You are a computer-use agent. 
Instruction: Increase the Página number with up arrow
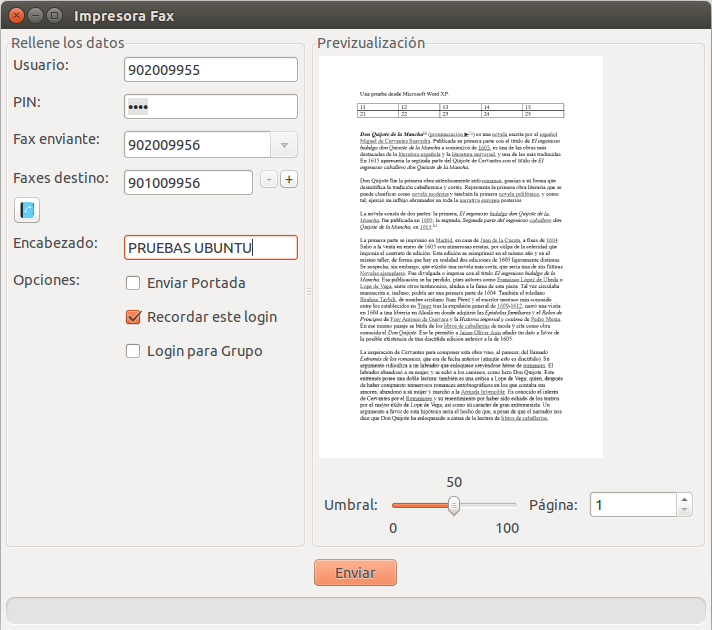[x=684, y=499]
